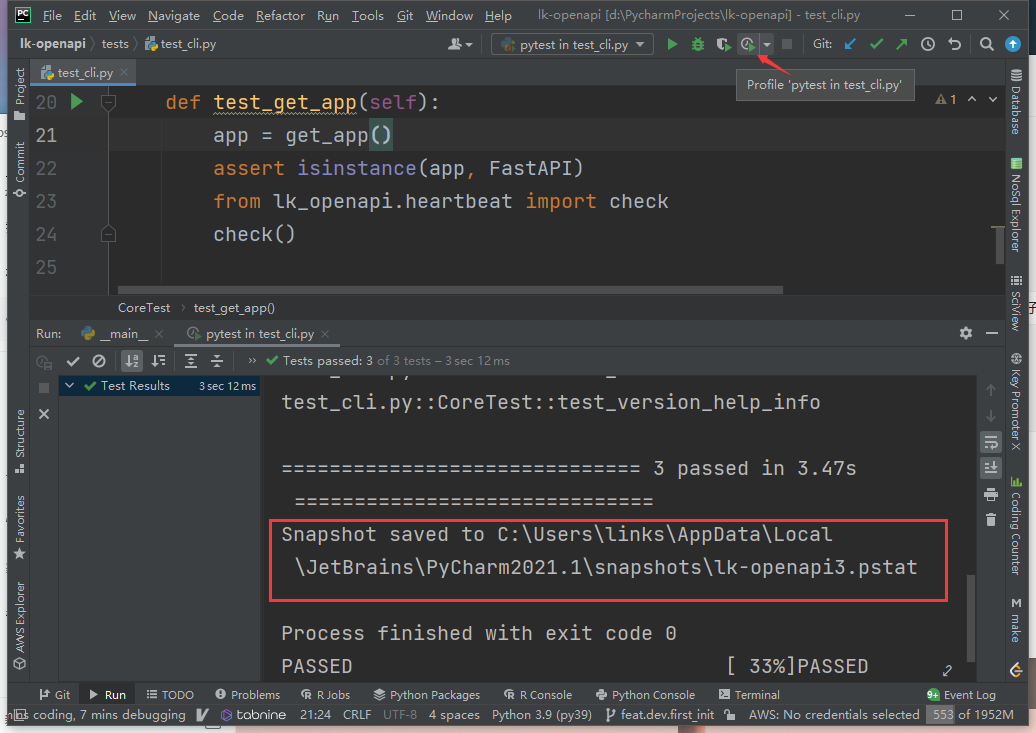Click the warning count indicator
Screen dimensions: 1036x733
(945, 100)
